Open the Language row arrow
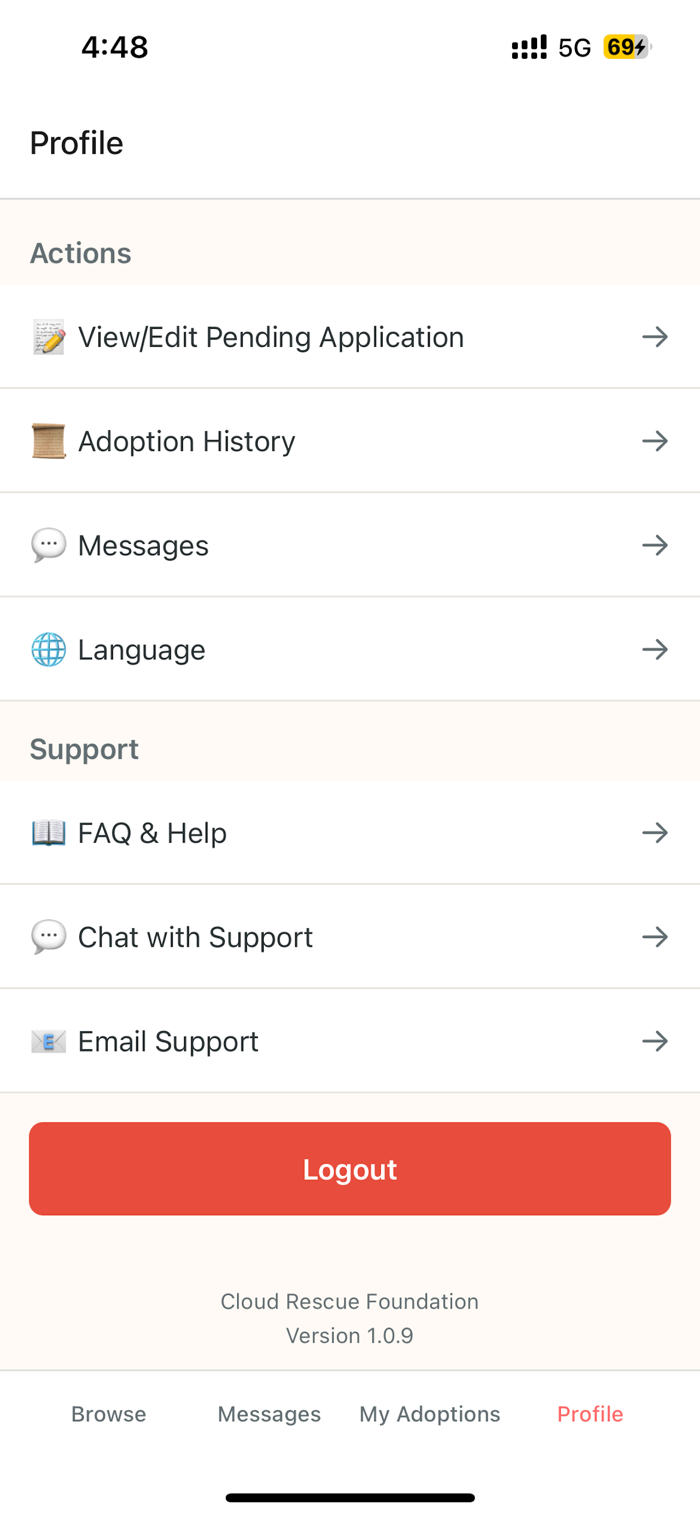 tap(655, 650)
